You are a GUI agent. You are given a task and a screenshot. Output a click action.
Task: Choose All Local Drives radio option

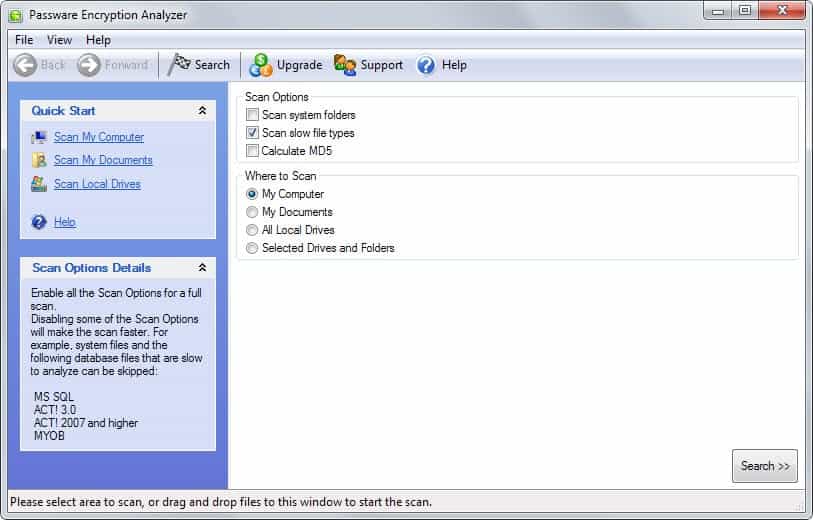pos(252,230)
